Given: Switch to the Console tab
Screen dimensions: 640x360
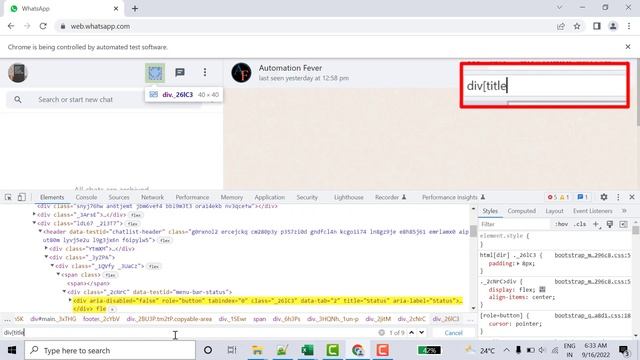Looking at the screenshot, I should coord(86,197).
